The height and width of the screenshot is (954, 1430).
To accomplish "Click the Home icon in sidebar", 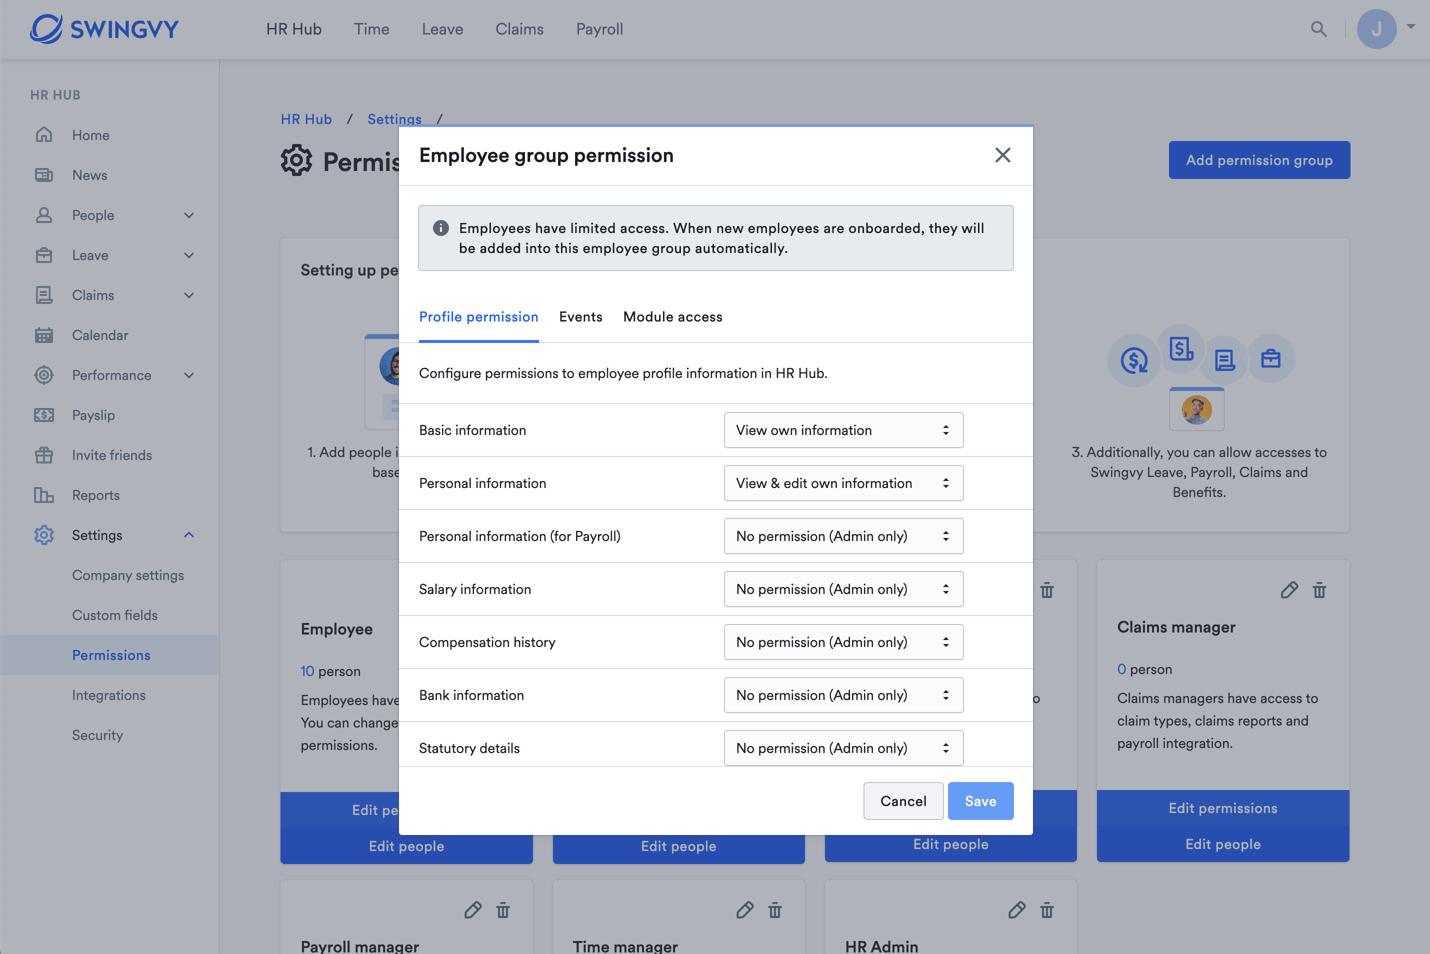I will [x=44, y=135].
